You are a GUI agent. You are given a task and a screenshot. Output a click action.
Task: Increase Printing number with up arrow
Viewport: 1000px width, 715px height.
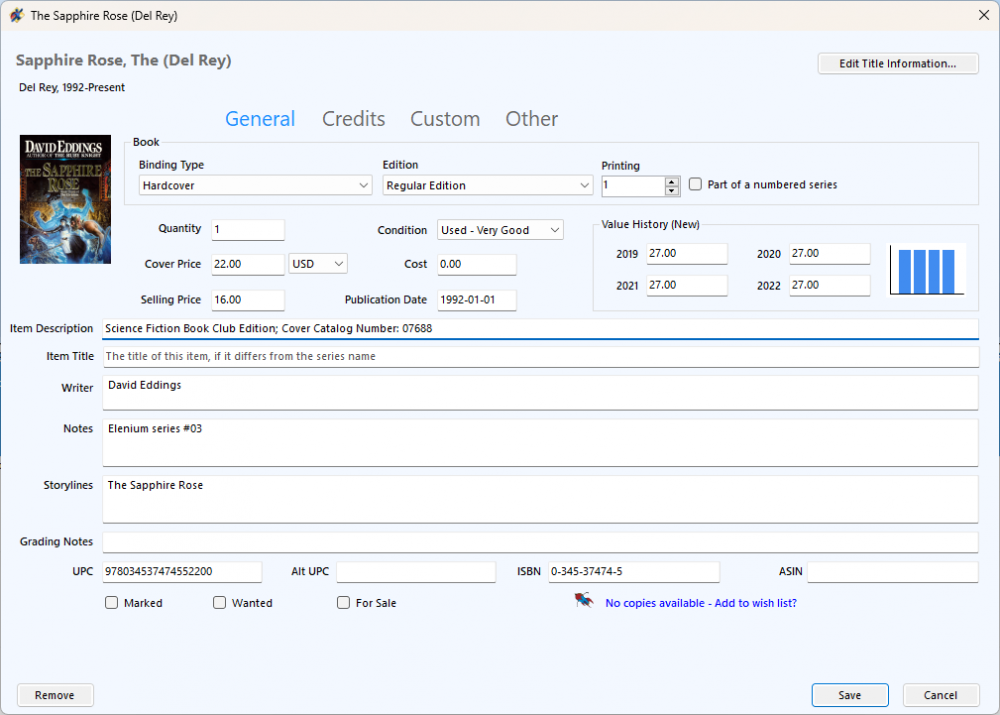tap(672, 181)
